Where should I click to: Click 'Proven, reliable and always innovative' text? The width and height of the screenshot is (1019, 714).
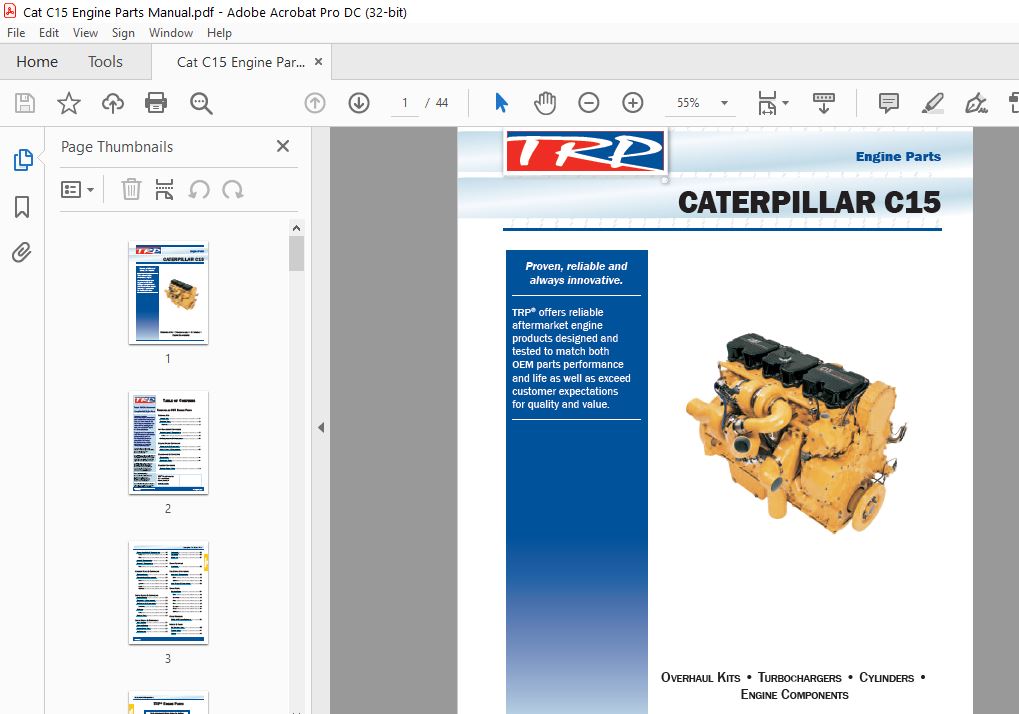click(x=576, y=273)
